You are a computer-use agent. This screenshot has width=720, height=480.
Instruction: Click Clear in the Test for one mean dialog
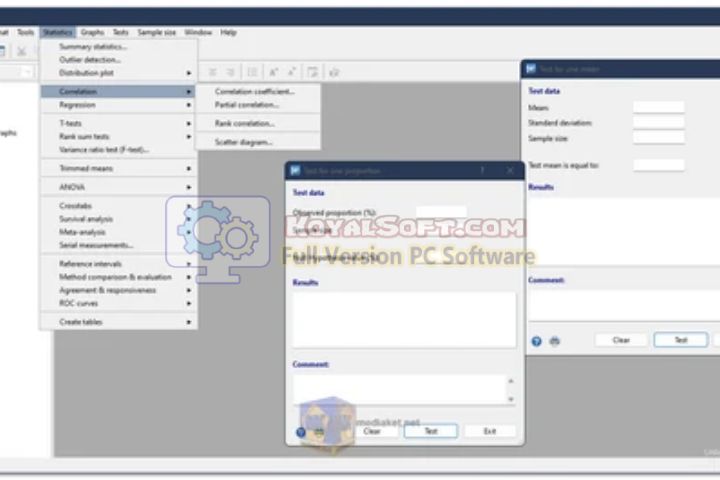tap(621, 340)
